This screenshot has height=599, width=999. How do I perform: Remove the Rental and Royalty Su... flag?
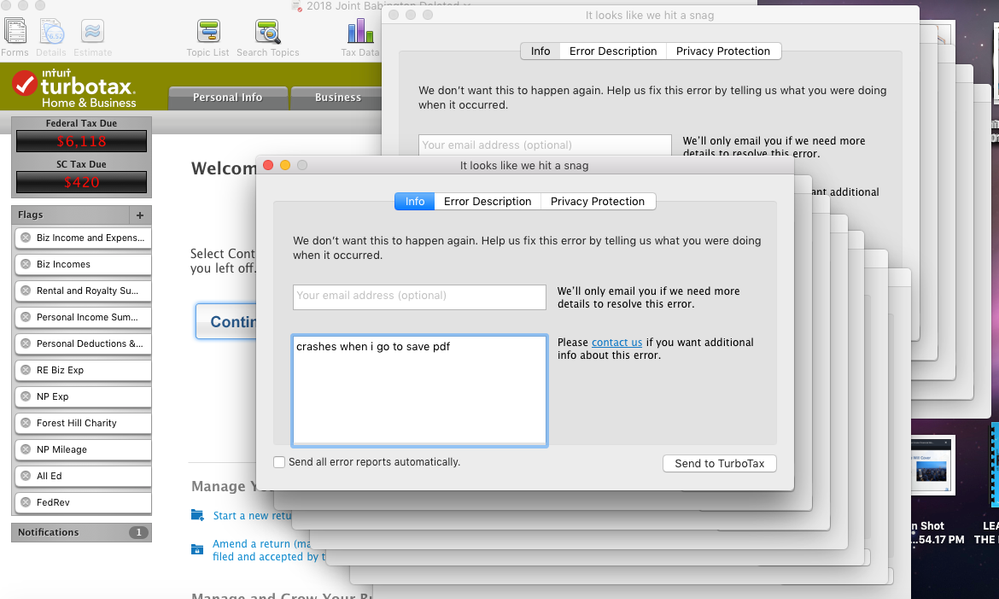25,291
